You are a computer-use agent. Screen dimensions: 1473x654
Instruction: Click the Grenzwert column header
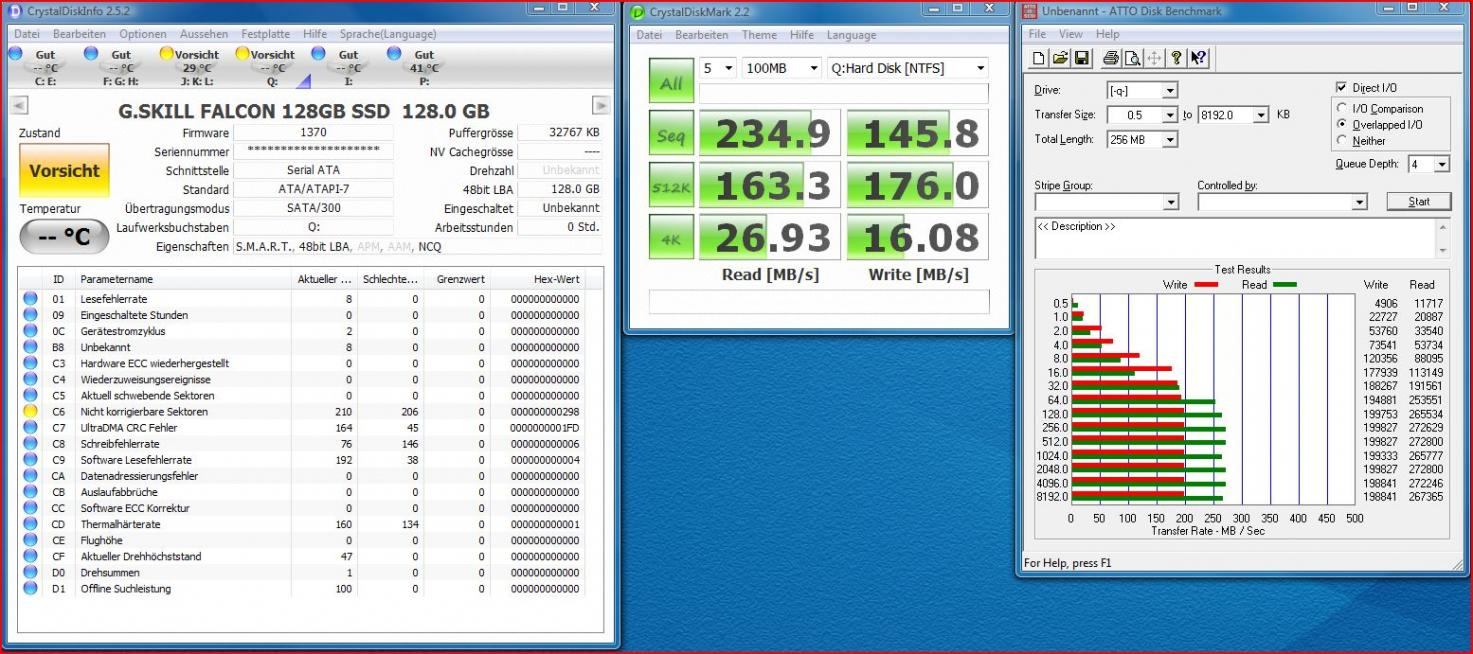pyautogui.click(x=459, y=279)
